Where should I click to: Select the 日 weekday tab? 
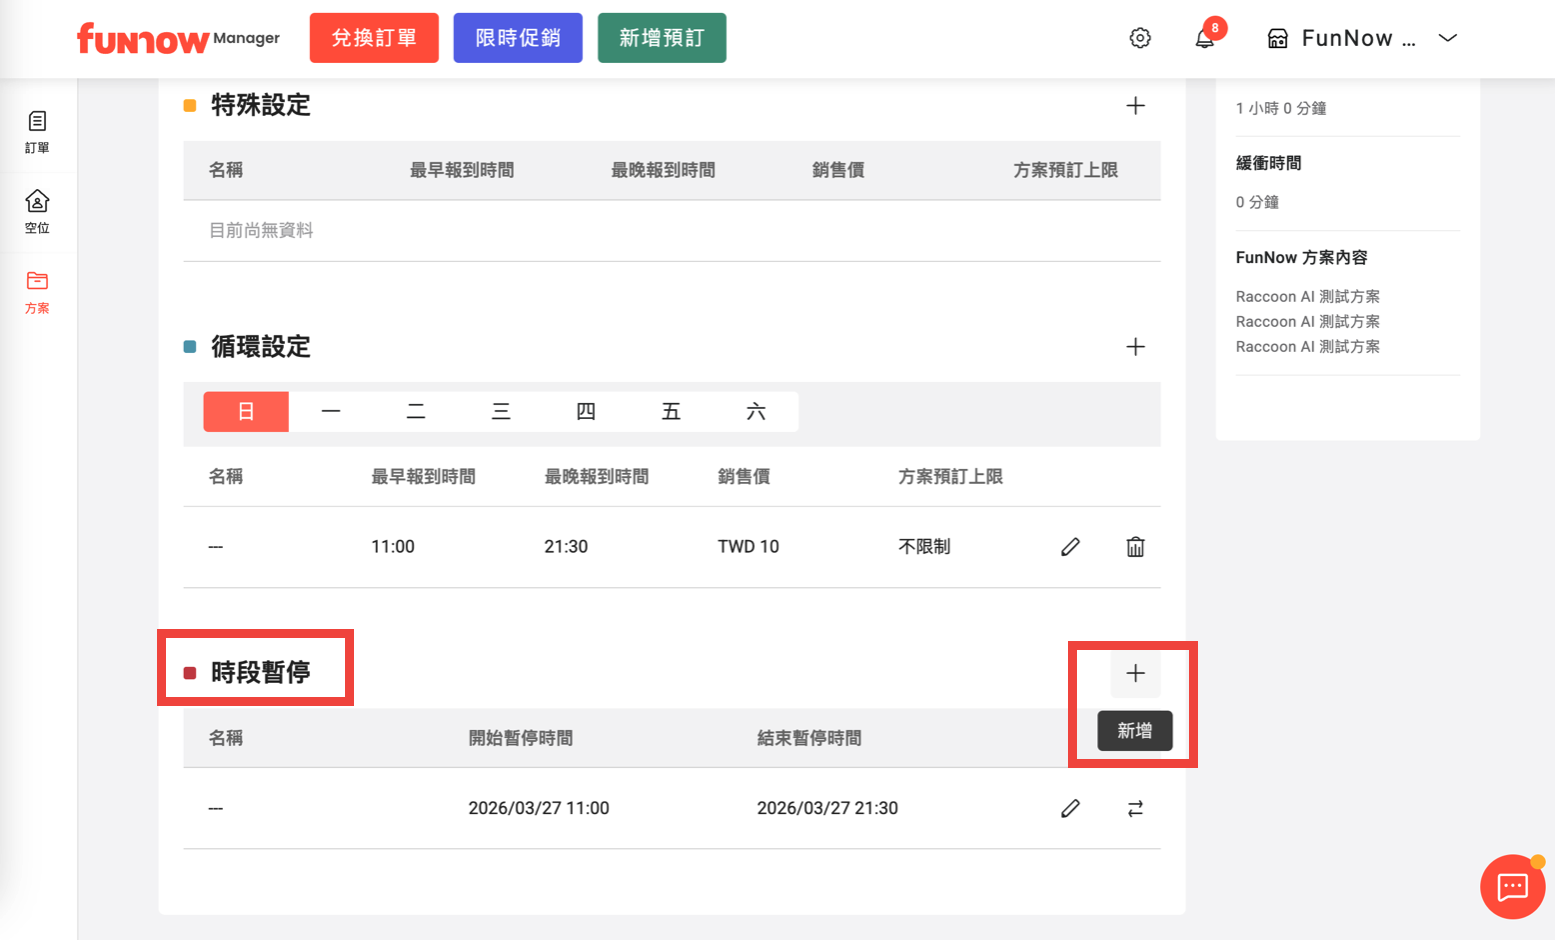246,412
